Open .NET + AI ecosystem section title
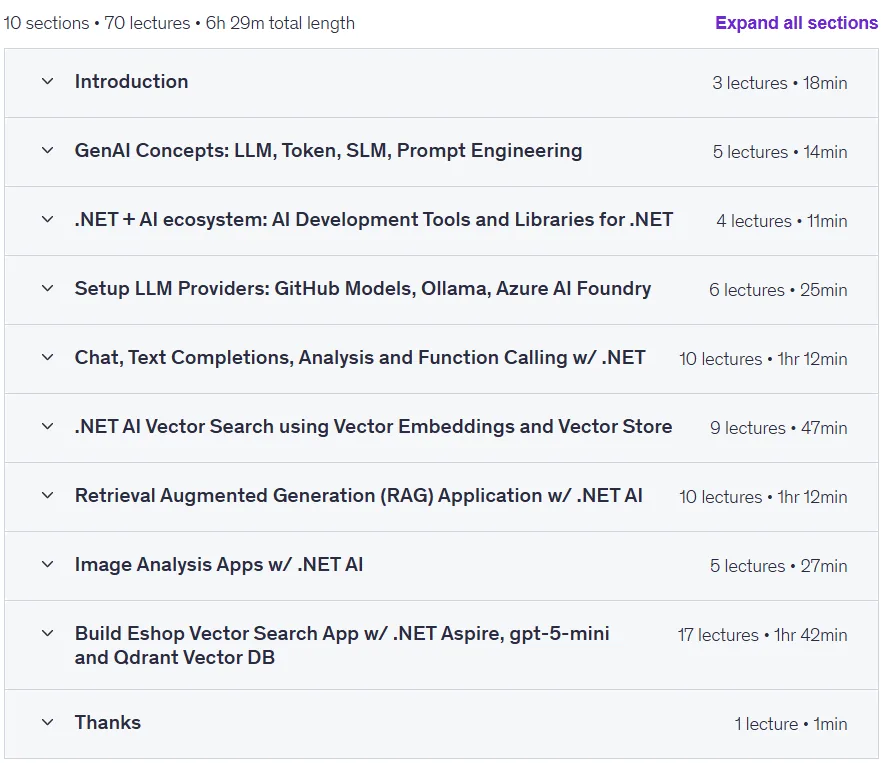 pos(374,219)
